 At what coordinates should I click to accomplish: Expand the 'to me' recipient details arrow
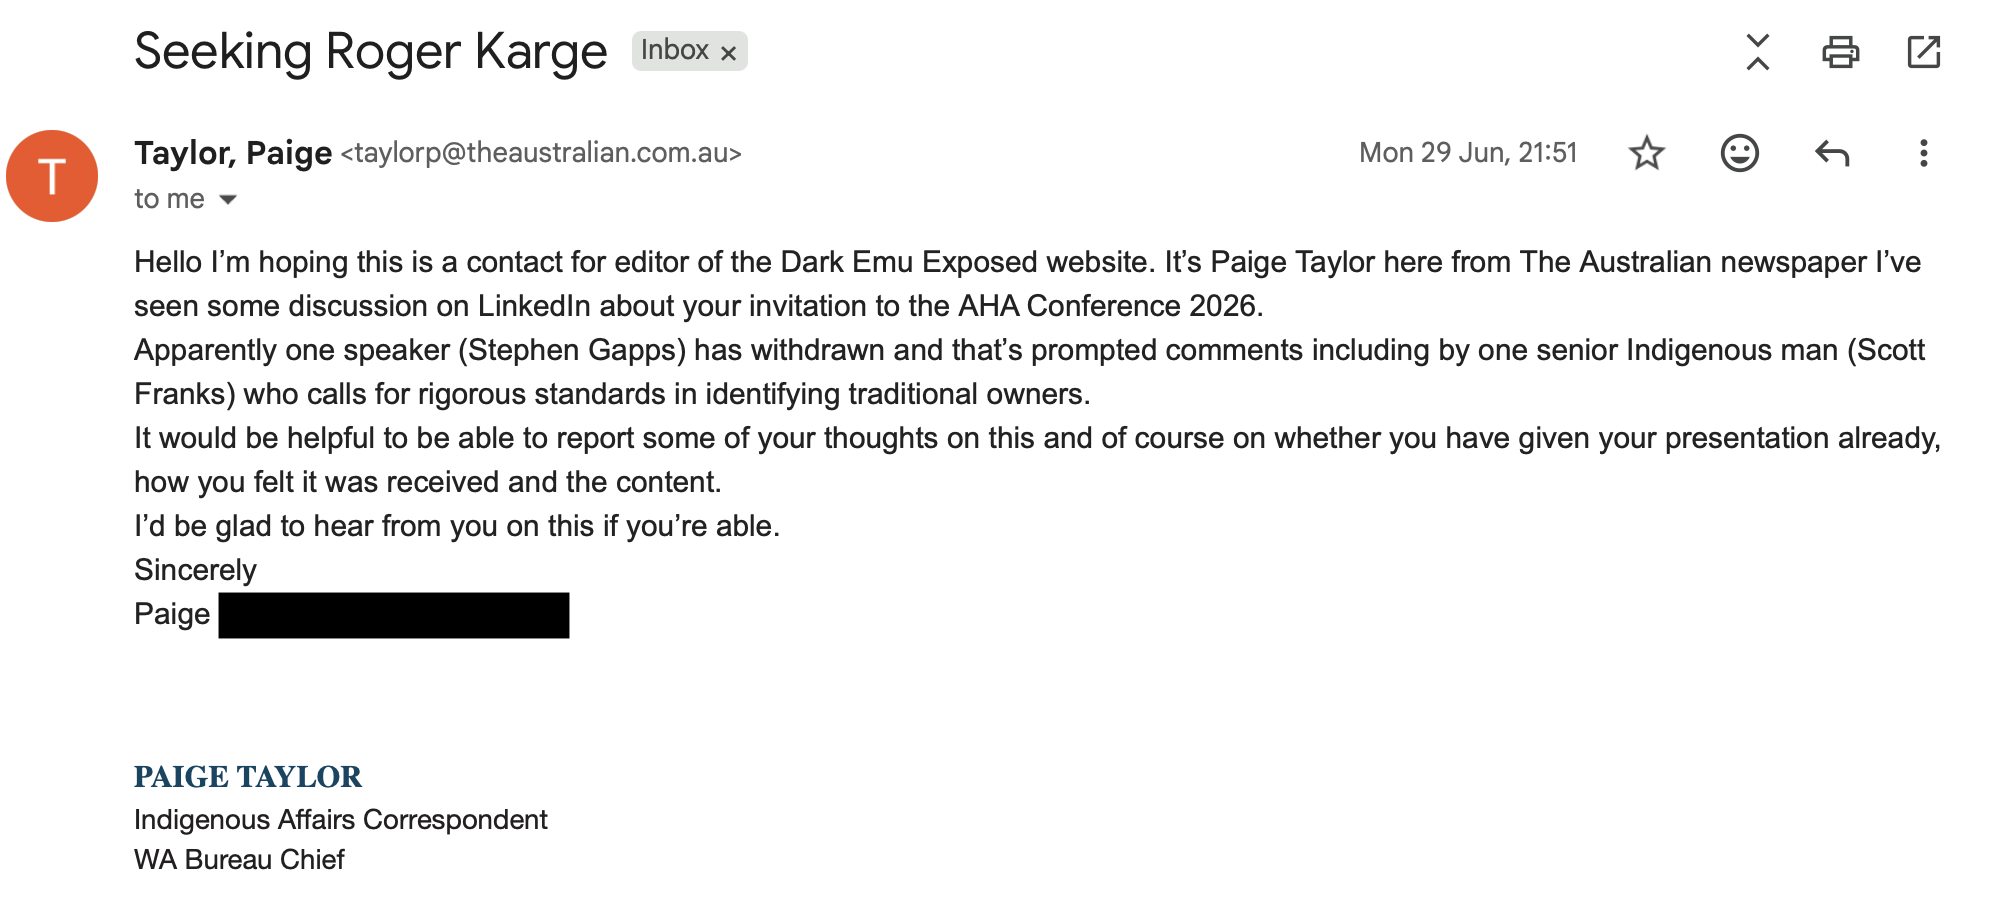(228, 200)
